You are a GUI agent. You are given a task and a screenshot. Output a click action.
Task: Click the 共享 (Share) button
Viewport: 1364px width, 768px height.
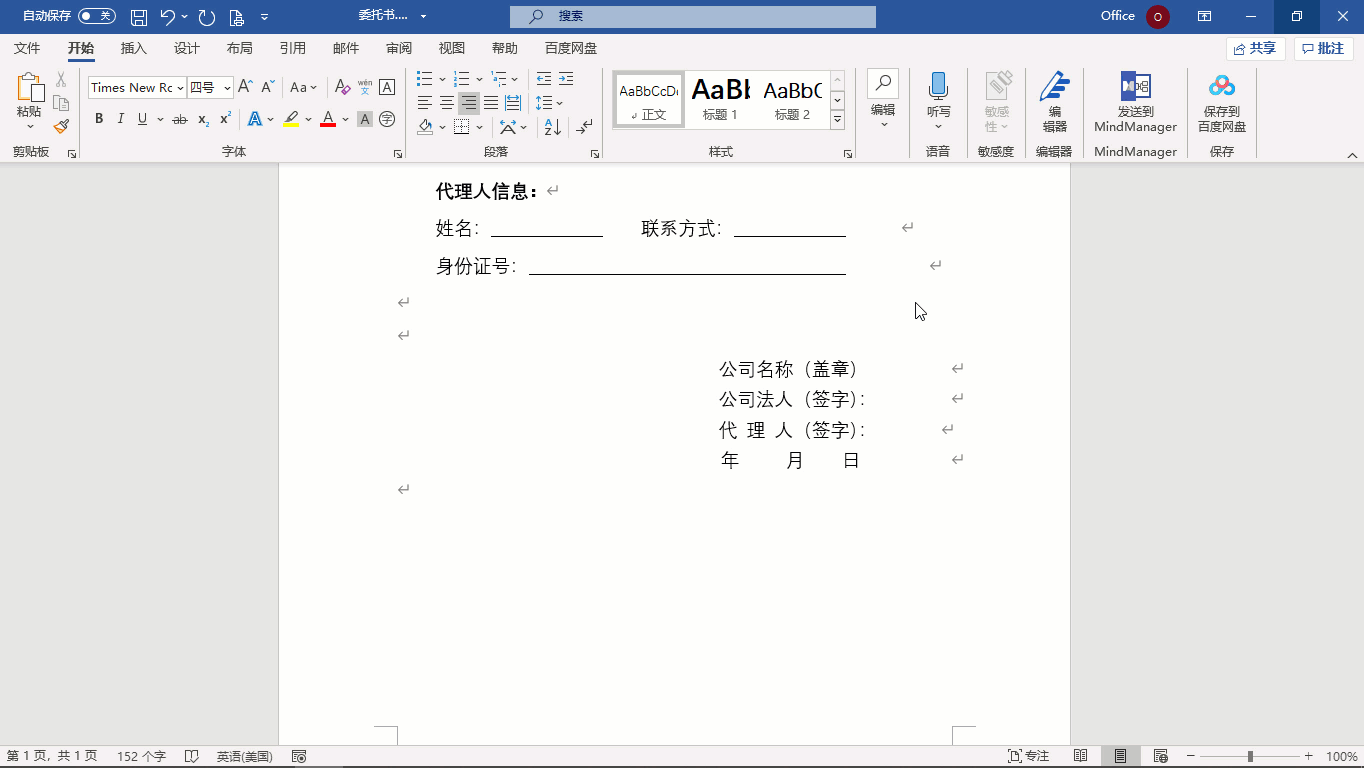[x=1255, y=47]
